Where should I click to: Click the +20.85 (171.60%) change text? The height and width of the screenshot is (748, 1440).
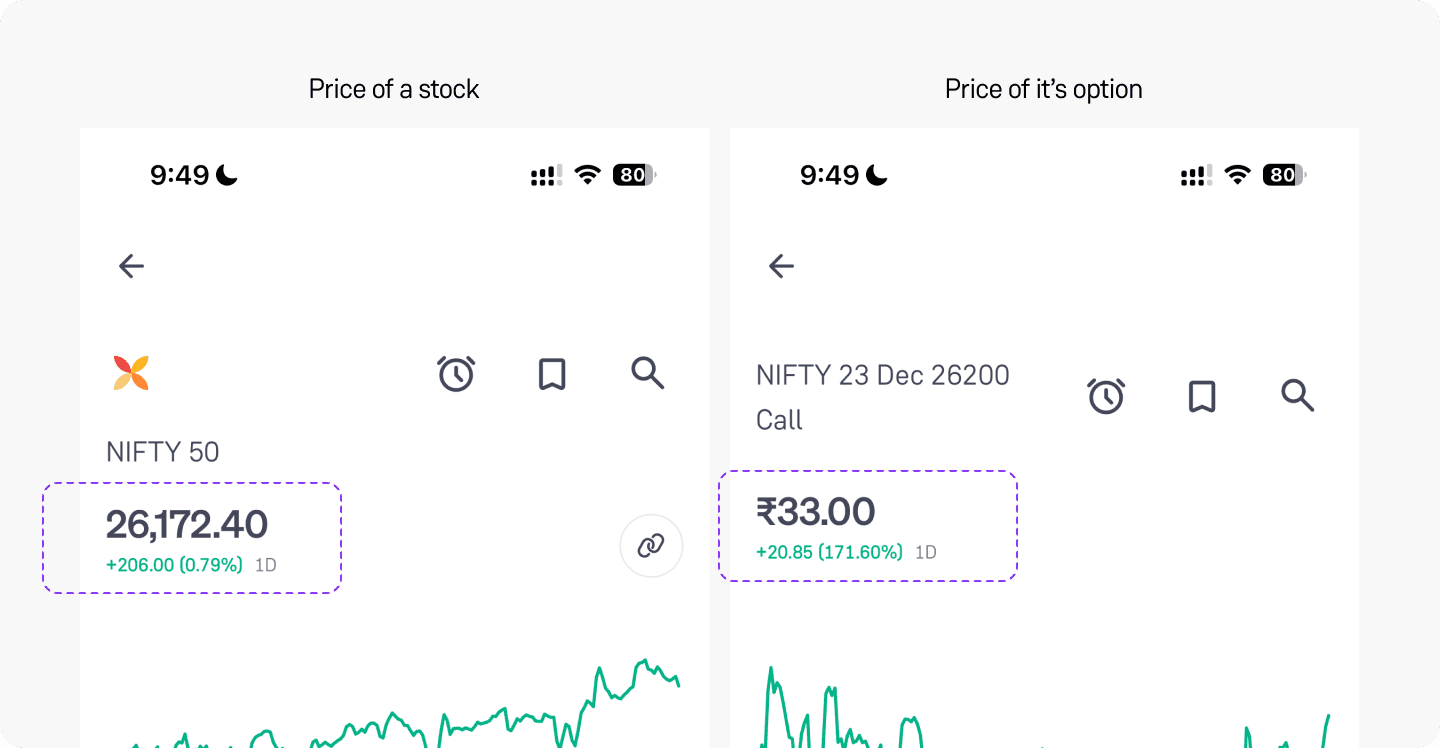829,552
